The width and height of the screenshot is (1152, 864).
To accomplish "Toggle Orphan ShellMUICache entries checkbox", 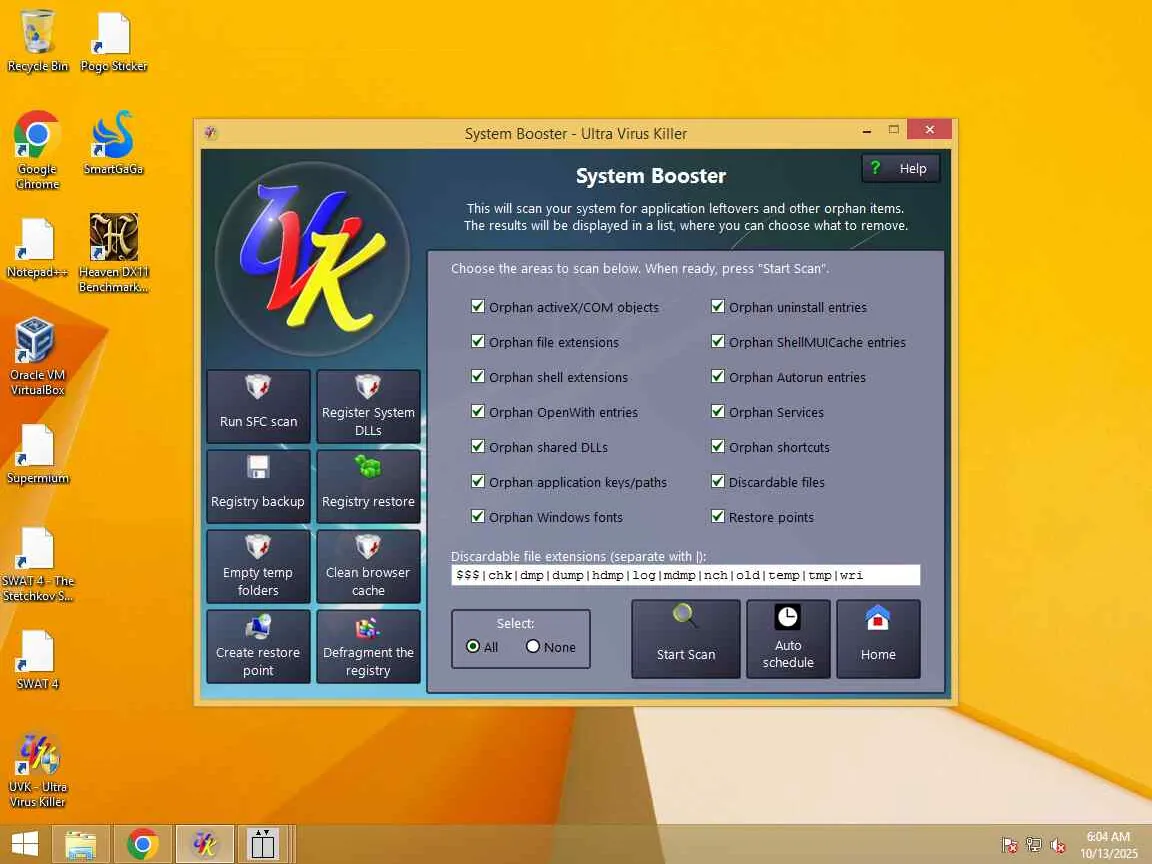I will tap(718, 342).
